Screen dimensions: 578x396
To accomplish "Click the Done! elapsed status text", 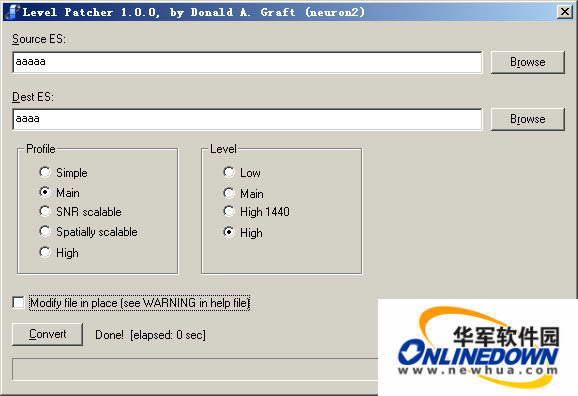I will coord(150,335).
